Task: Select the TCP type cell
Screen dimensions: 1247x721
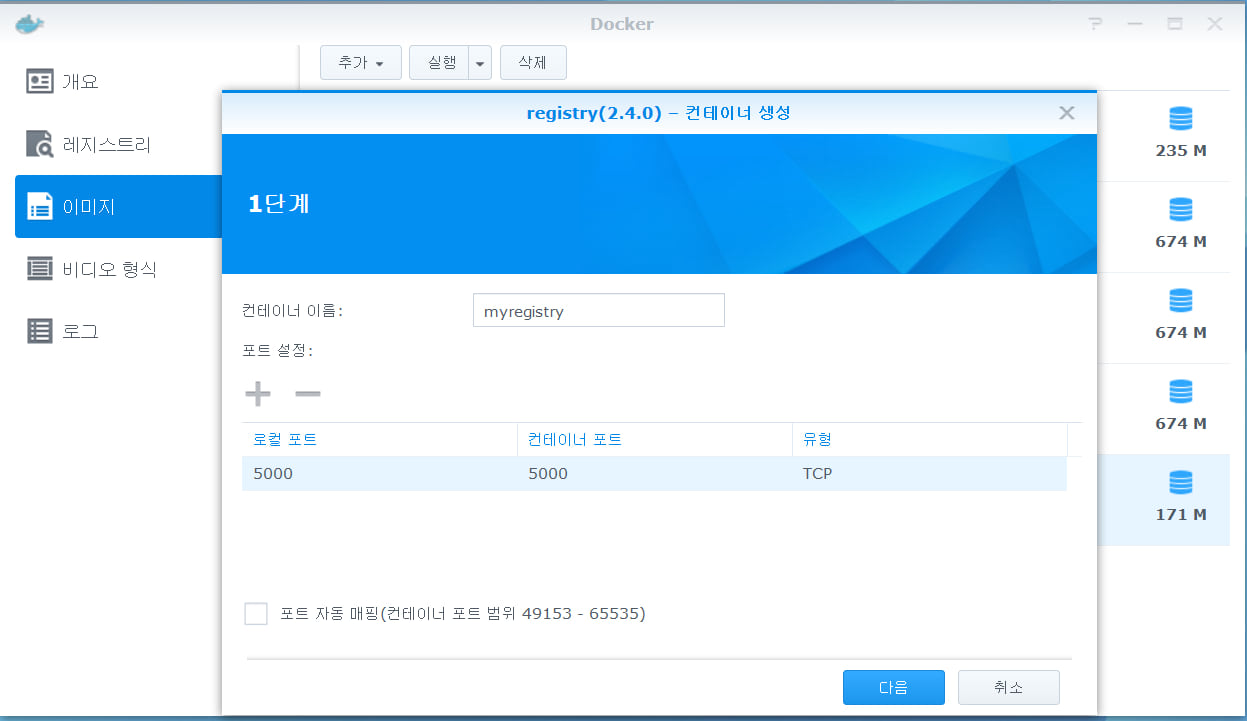Action: [929, 474]
